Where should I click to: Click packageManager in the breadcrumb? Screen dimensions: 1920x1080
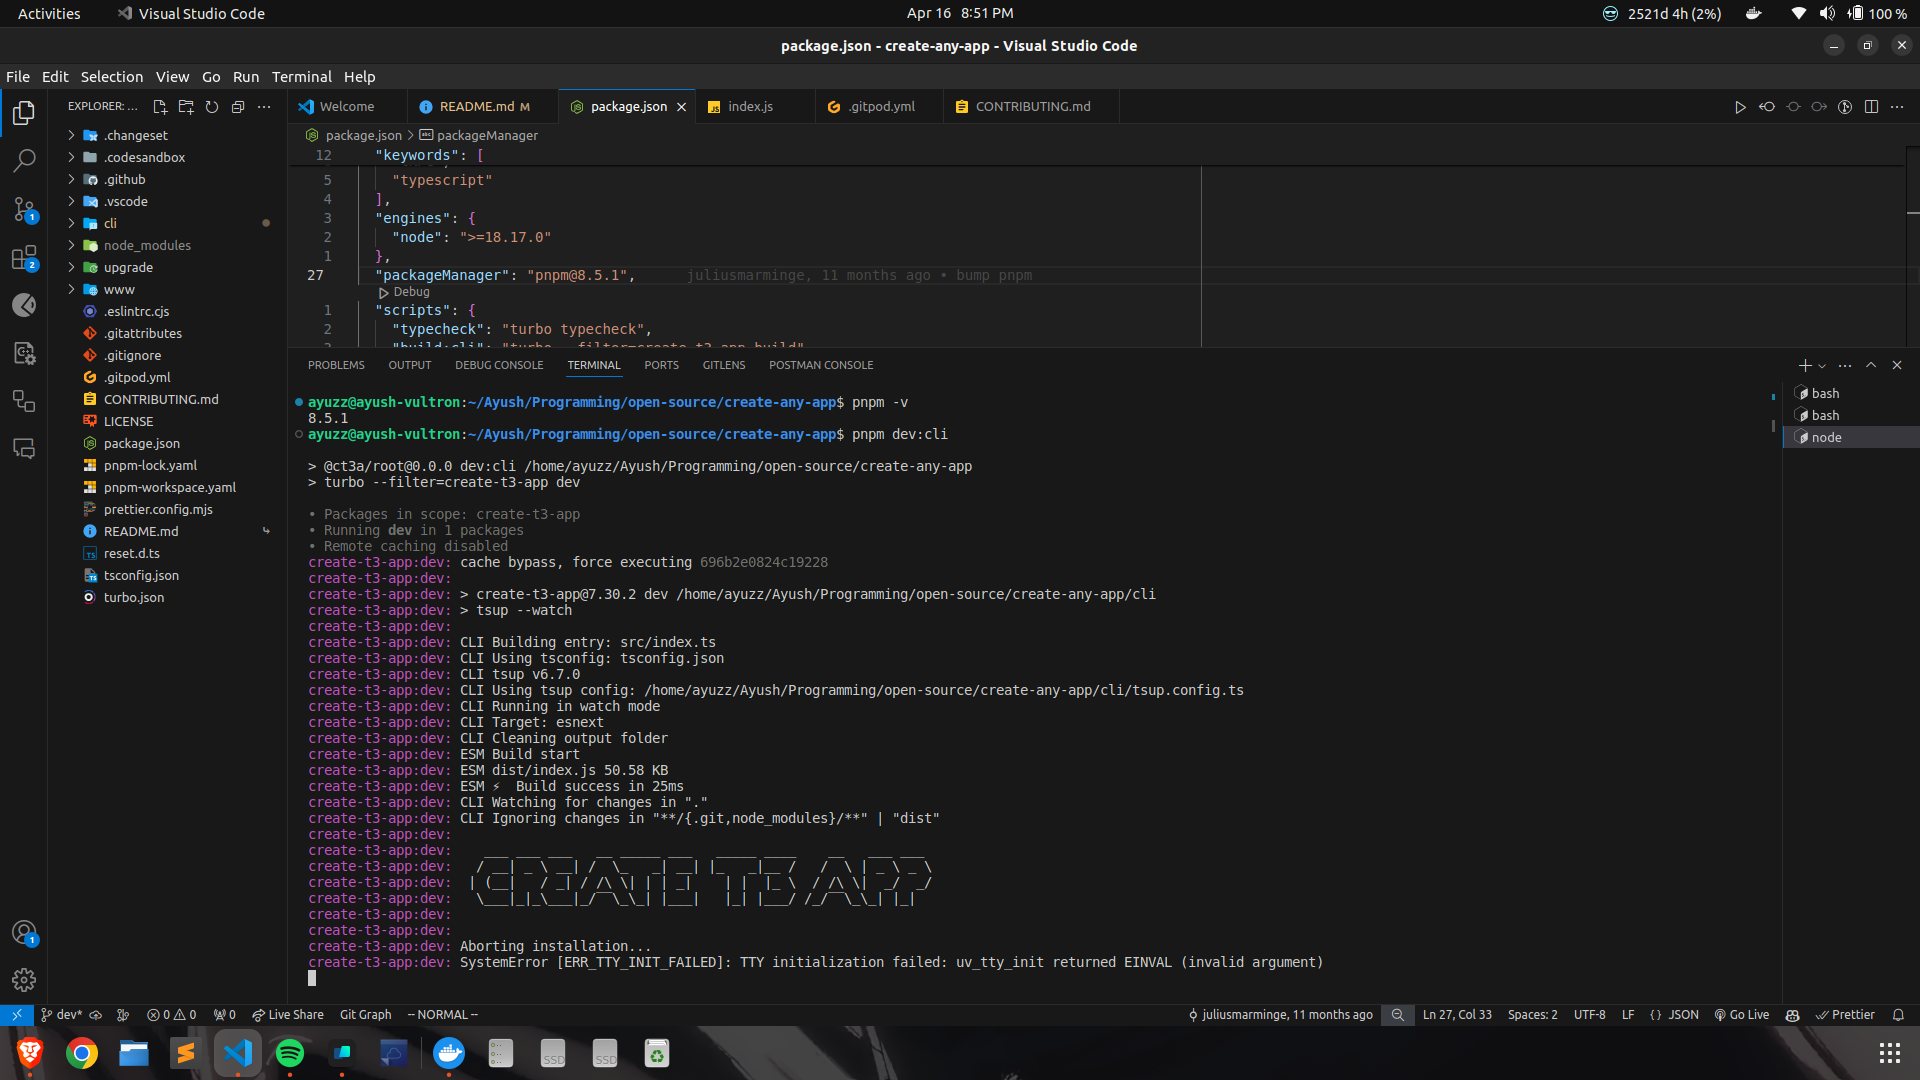487,135
